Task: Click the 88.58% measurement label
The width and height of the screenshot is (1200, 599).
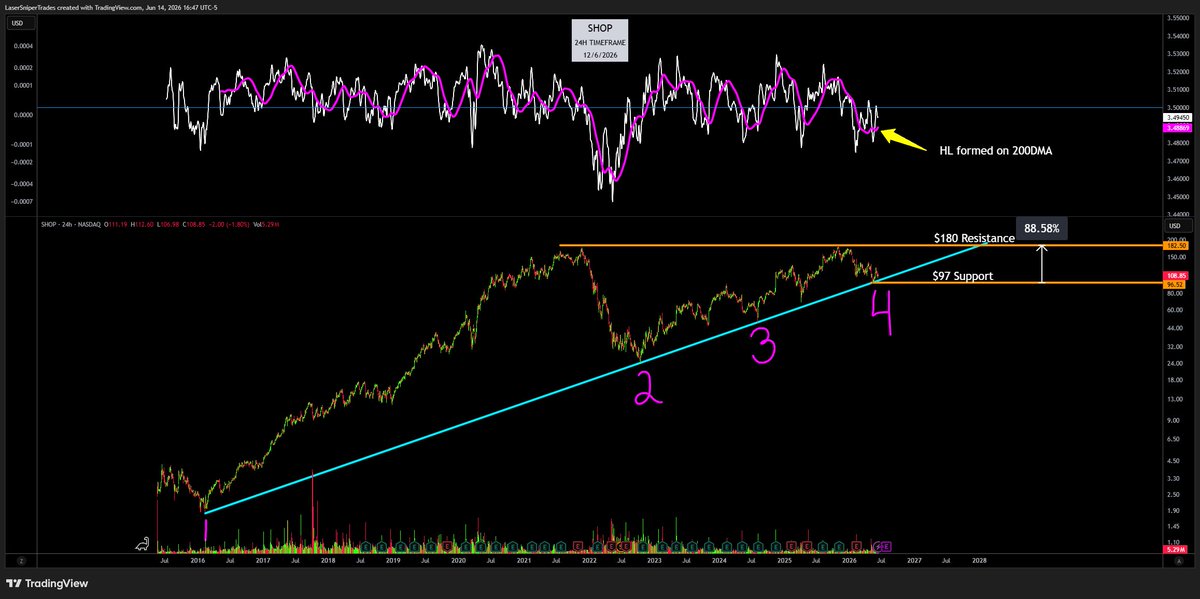Action: [x=1042, y=228]
